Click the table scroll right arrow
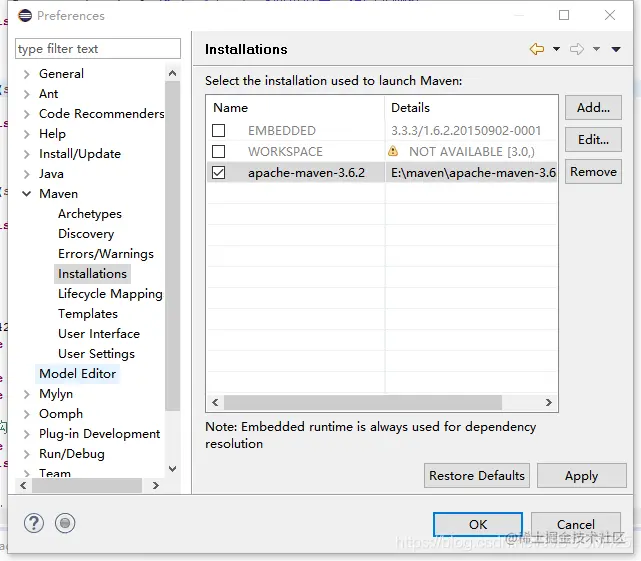641x561 pixels. click(x=549, y=402)
